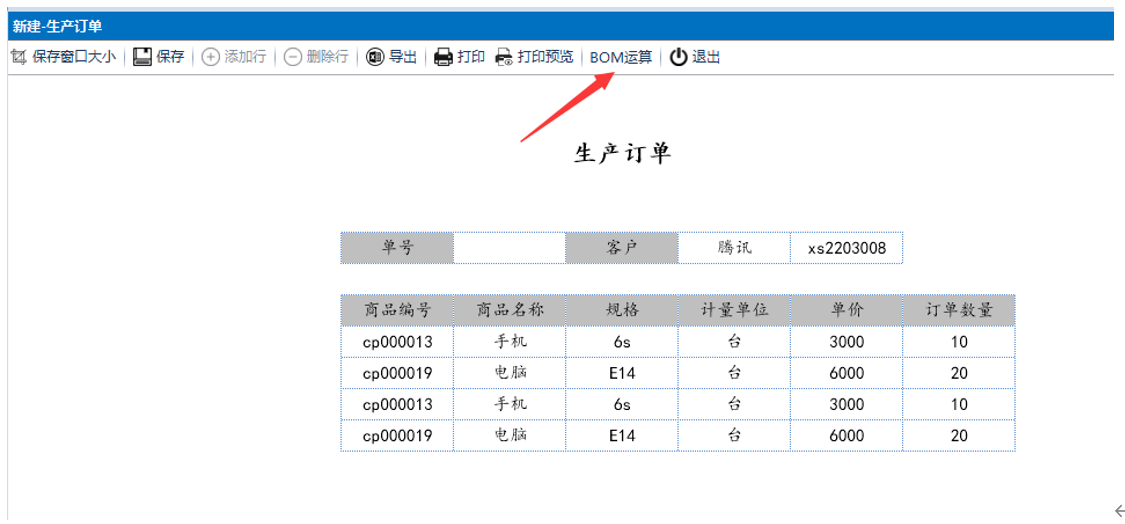Exit via the 退出 power icon
Screen dimensions: 1125x524
[x=679, y=57]
